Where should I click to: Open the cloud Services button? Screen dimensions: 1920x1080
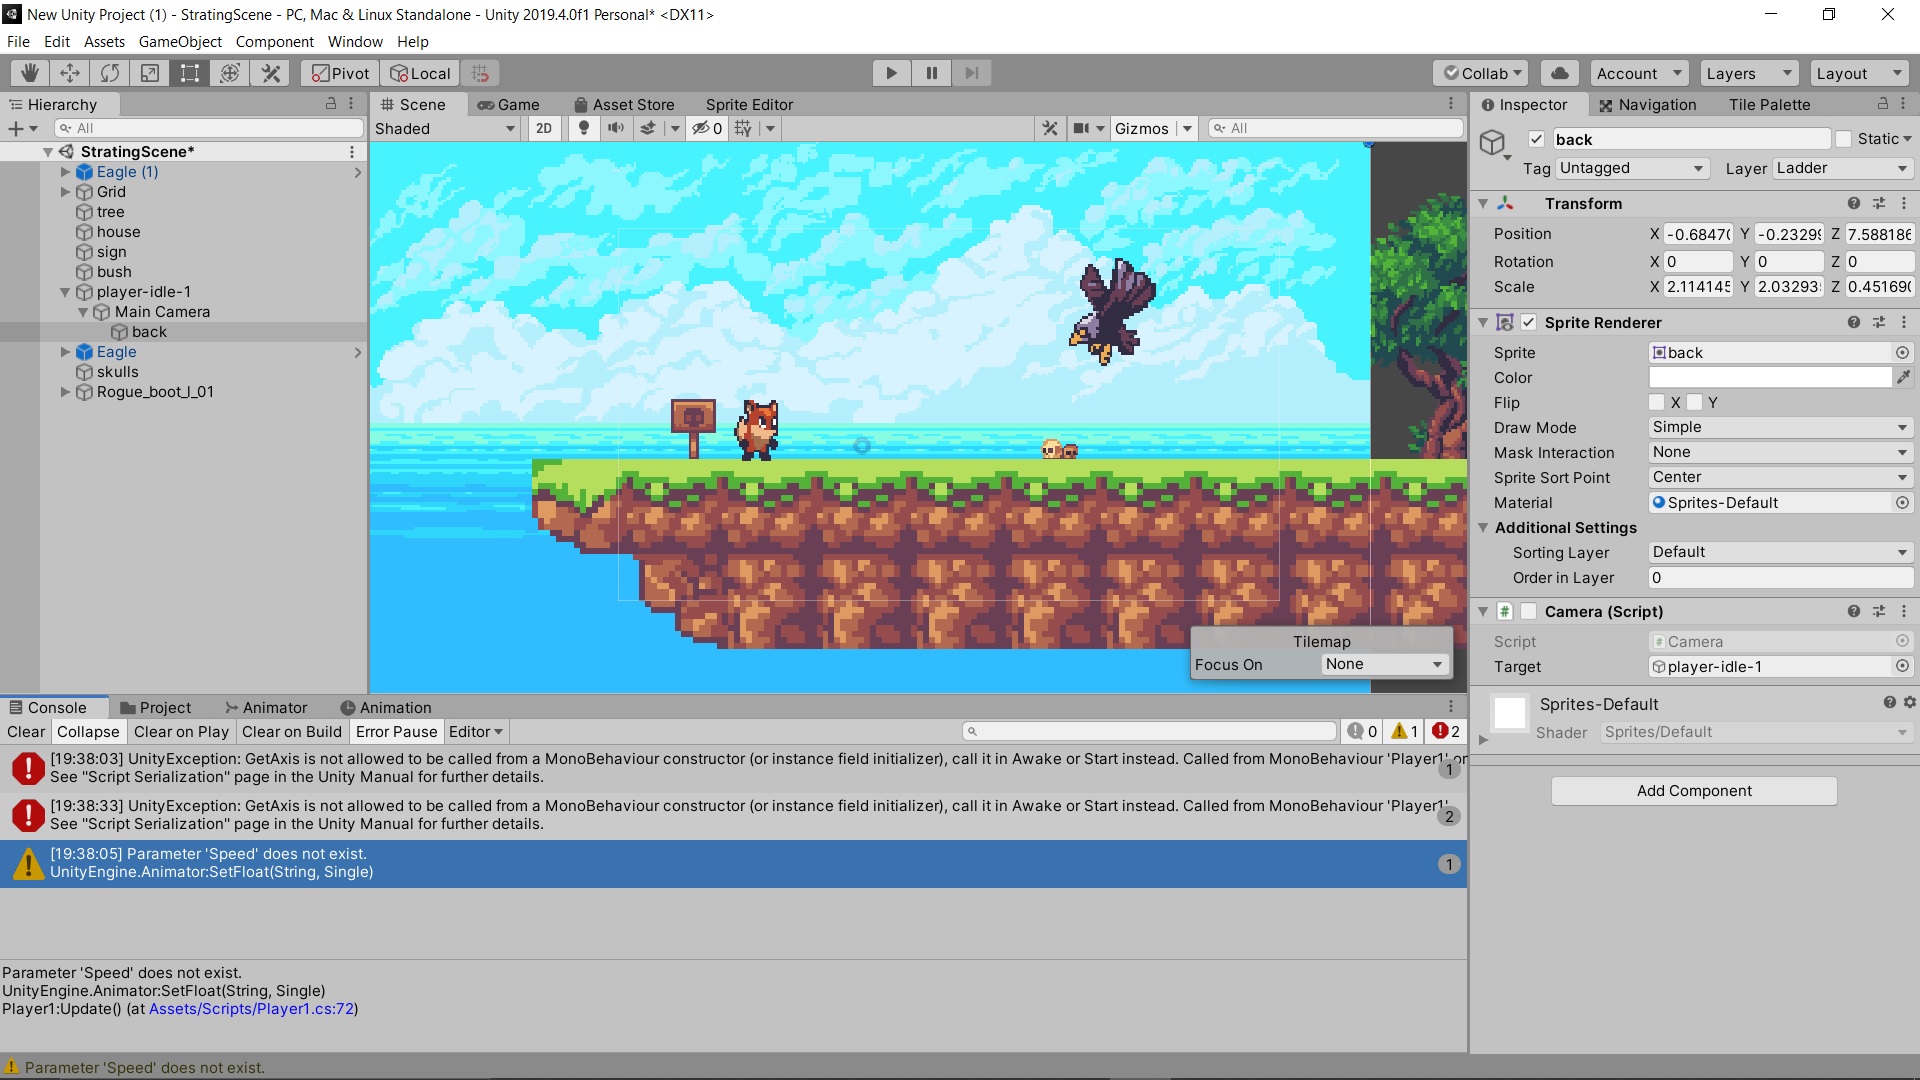click(1559, 73)
